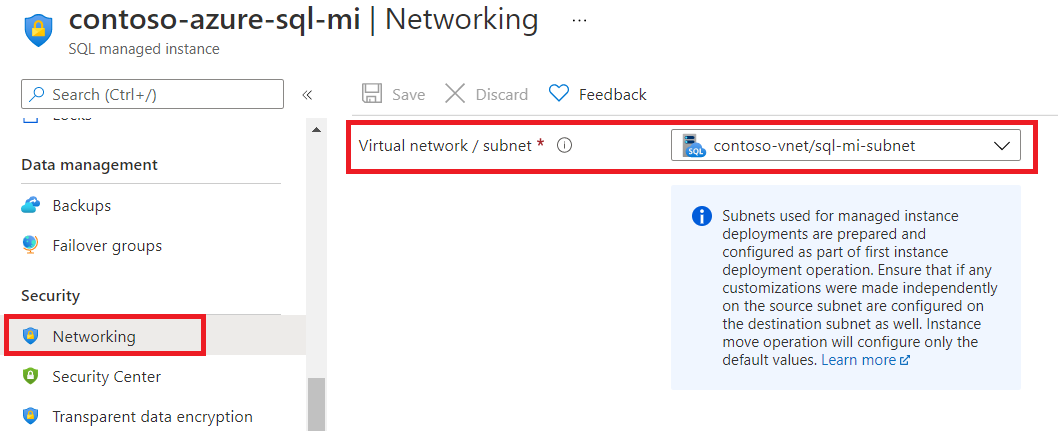Viewport: 1058px width, 431px height.
Task: Click the Save floppy disk icon
Action: tap(371, 94)
